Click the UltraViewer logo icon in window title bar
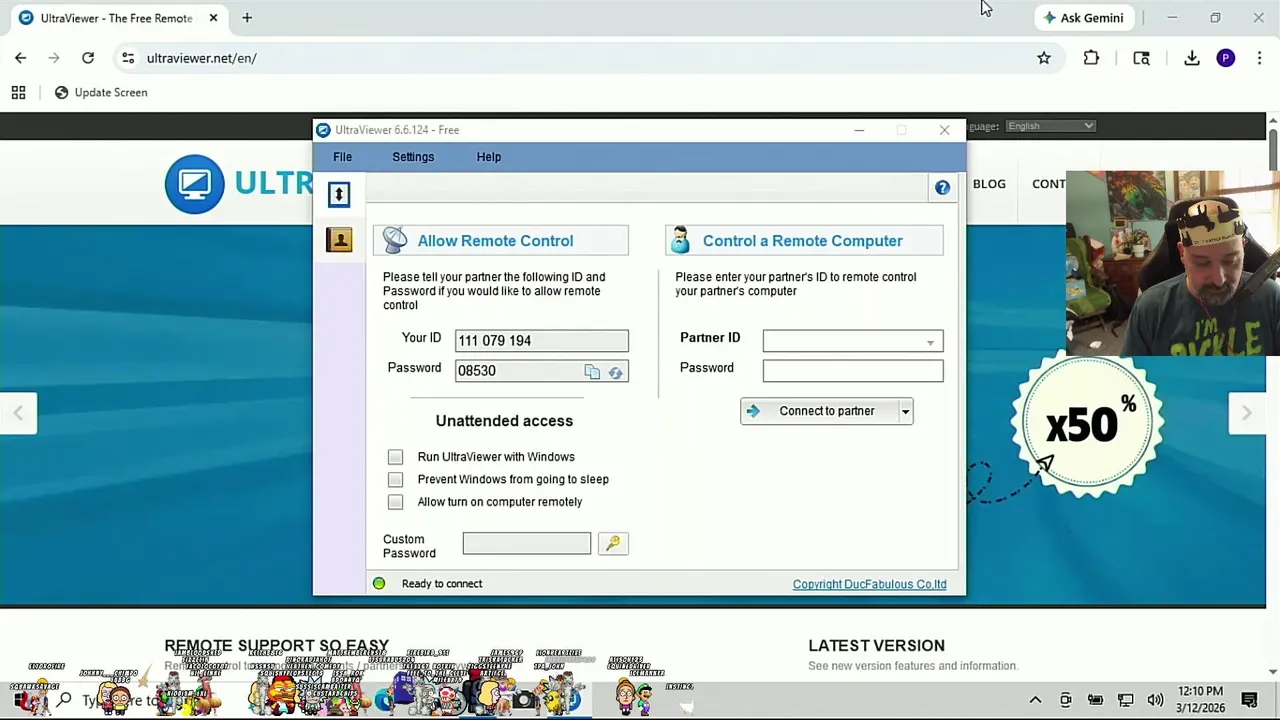1280x720 pixels. (x=323, y=130)
